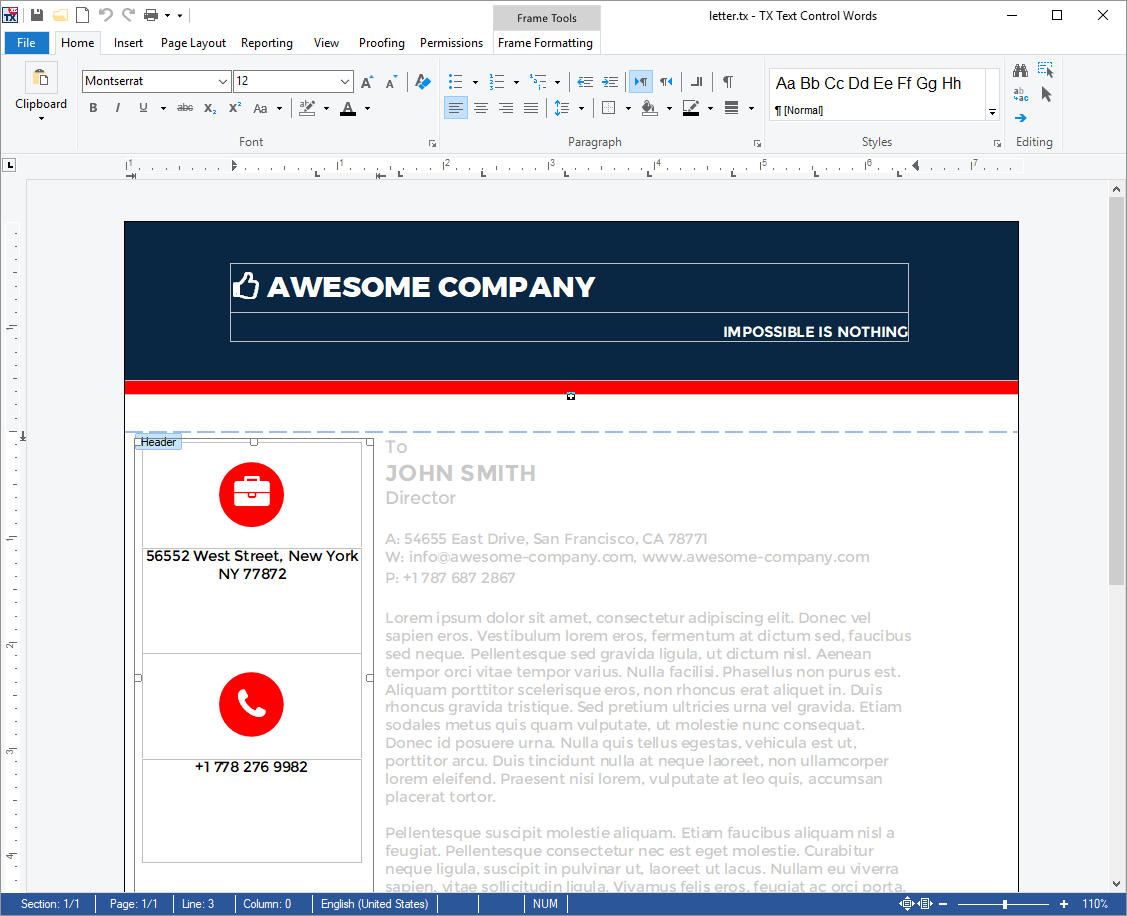The height and width of the screenshot is (916, 1127).
Task: Set page-end paragraph mark option
Action: (696, 82)
